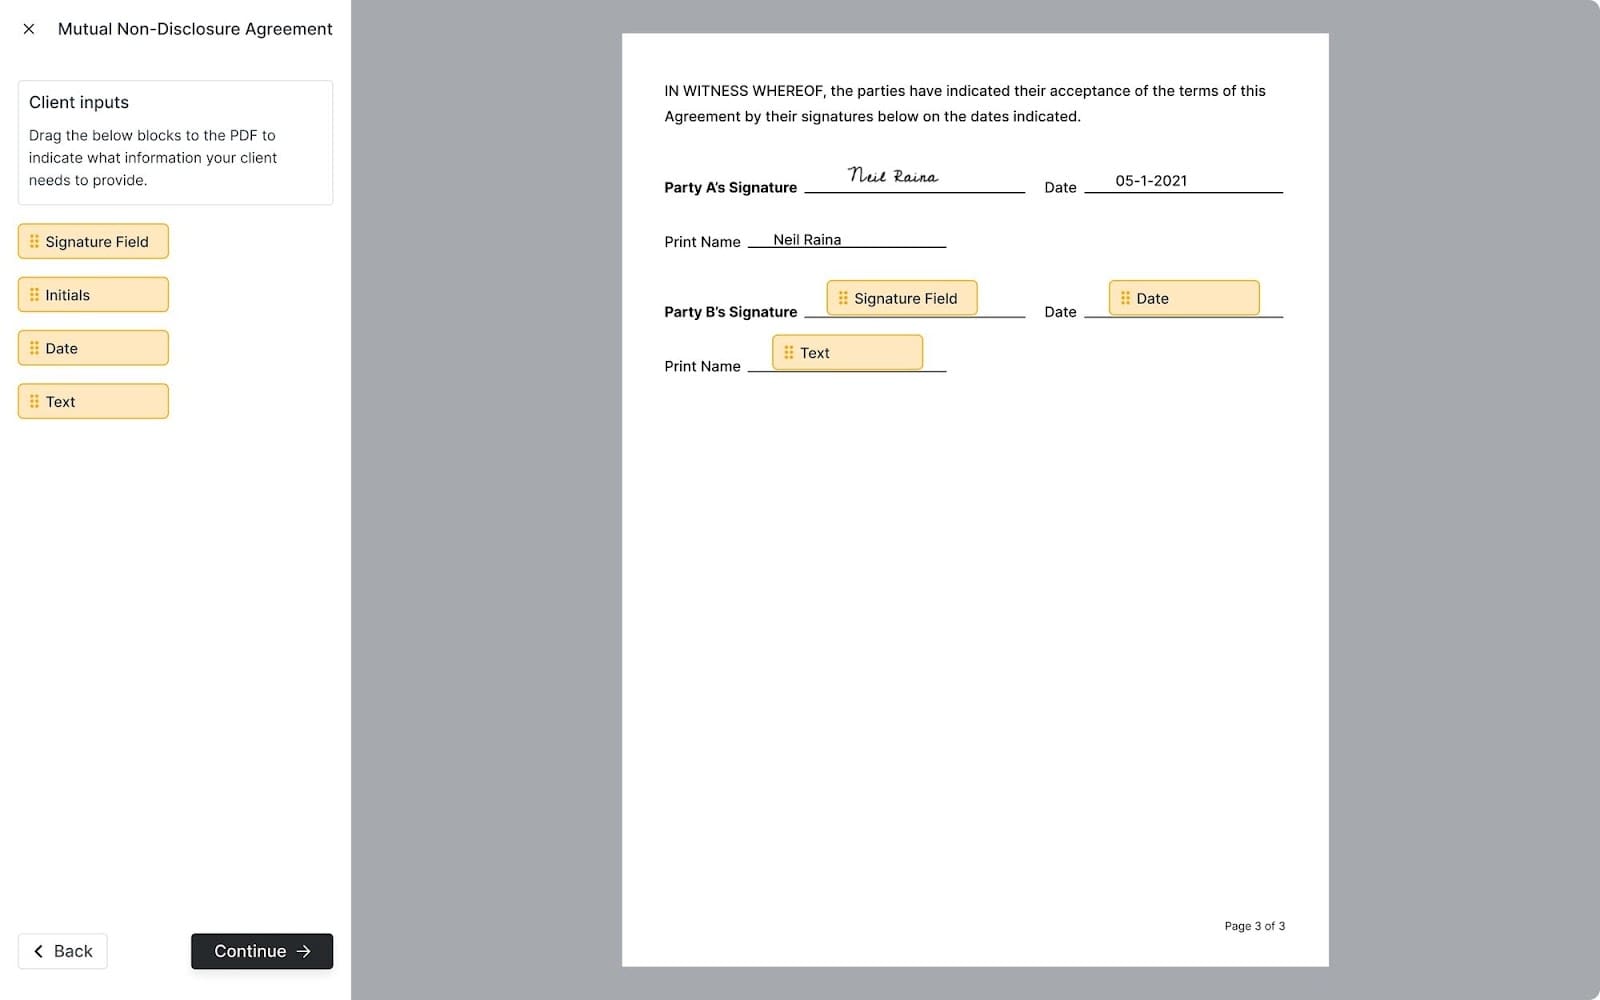Select the Signature Field placed on Party B's line
The width and height of the screenshot is (1600, 1000).
click(x=901, y=297)
